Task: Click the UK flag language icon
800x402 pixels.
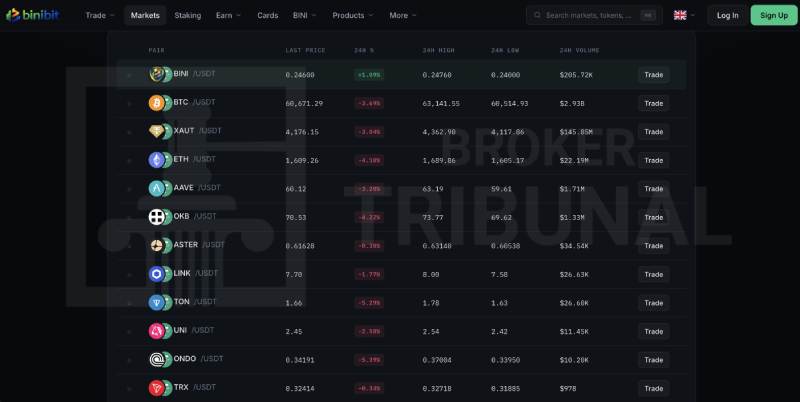Action: coord(680,15)
